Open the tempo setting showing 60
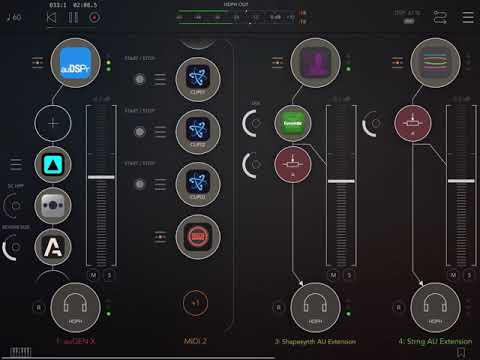The image size is (480, 360). tap(14, 17)
